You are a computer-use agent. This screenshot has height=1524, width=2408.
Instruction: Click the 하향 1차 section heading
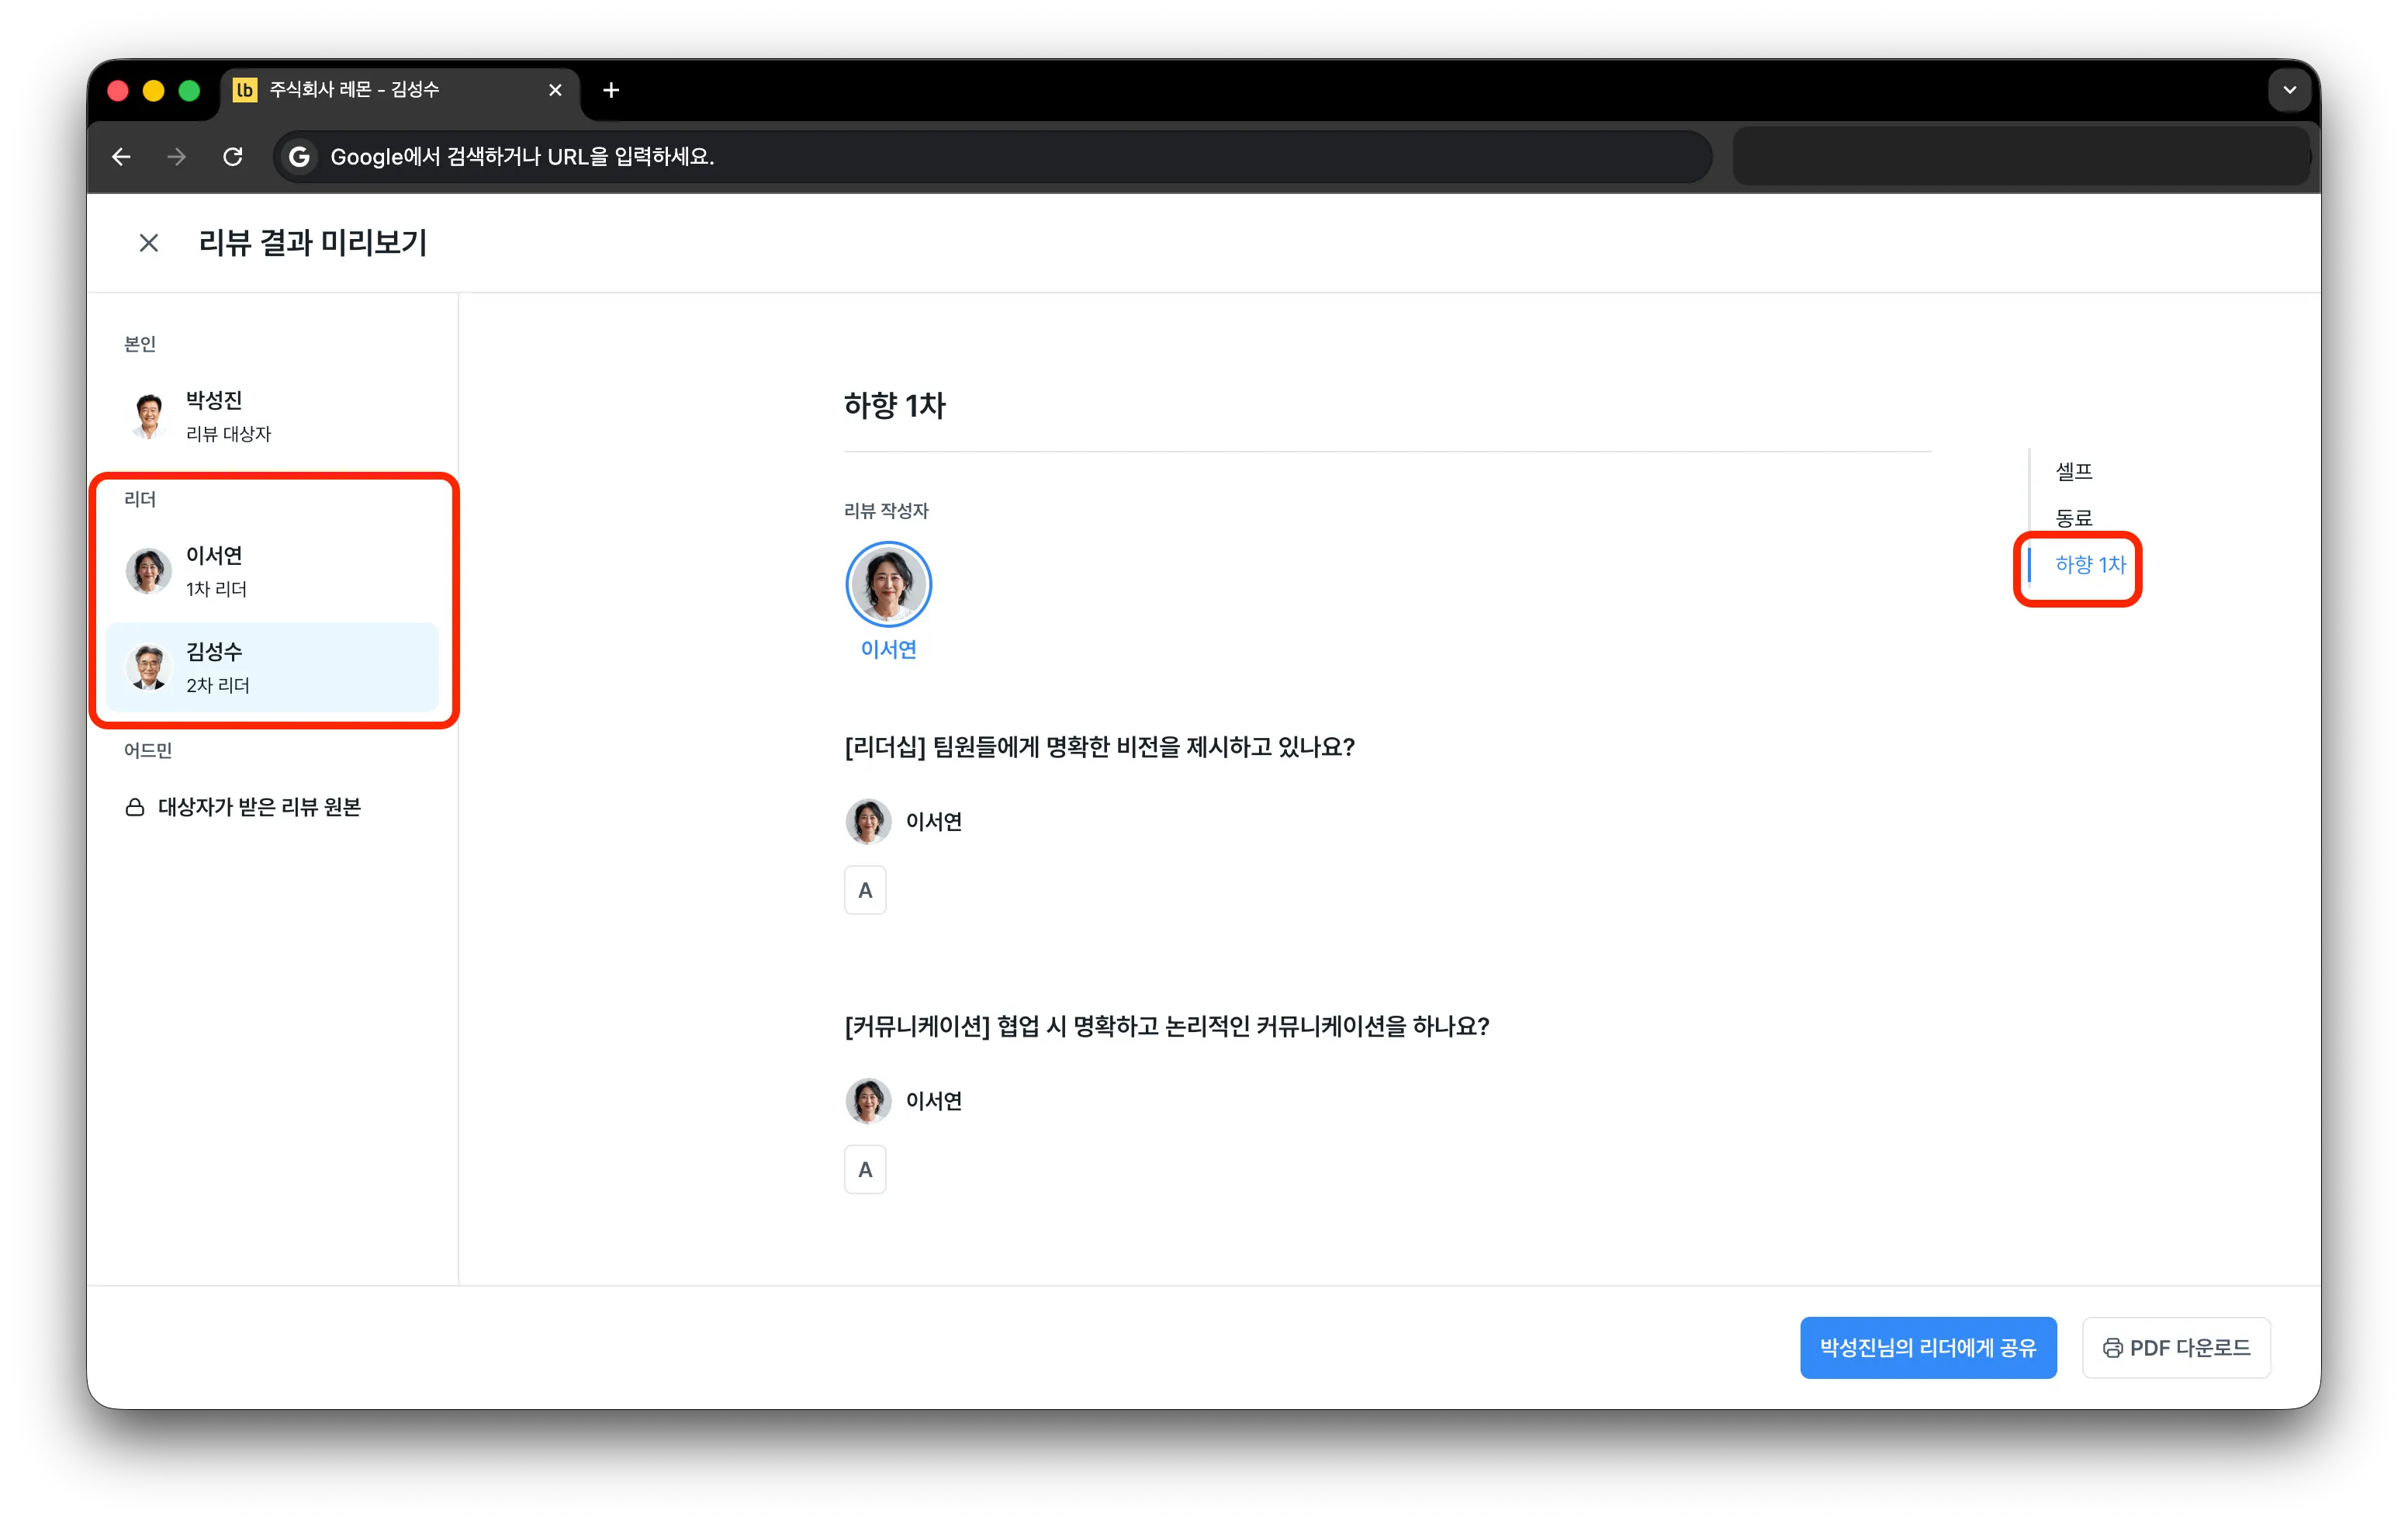(x=894, y=405)
